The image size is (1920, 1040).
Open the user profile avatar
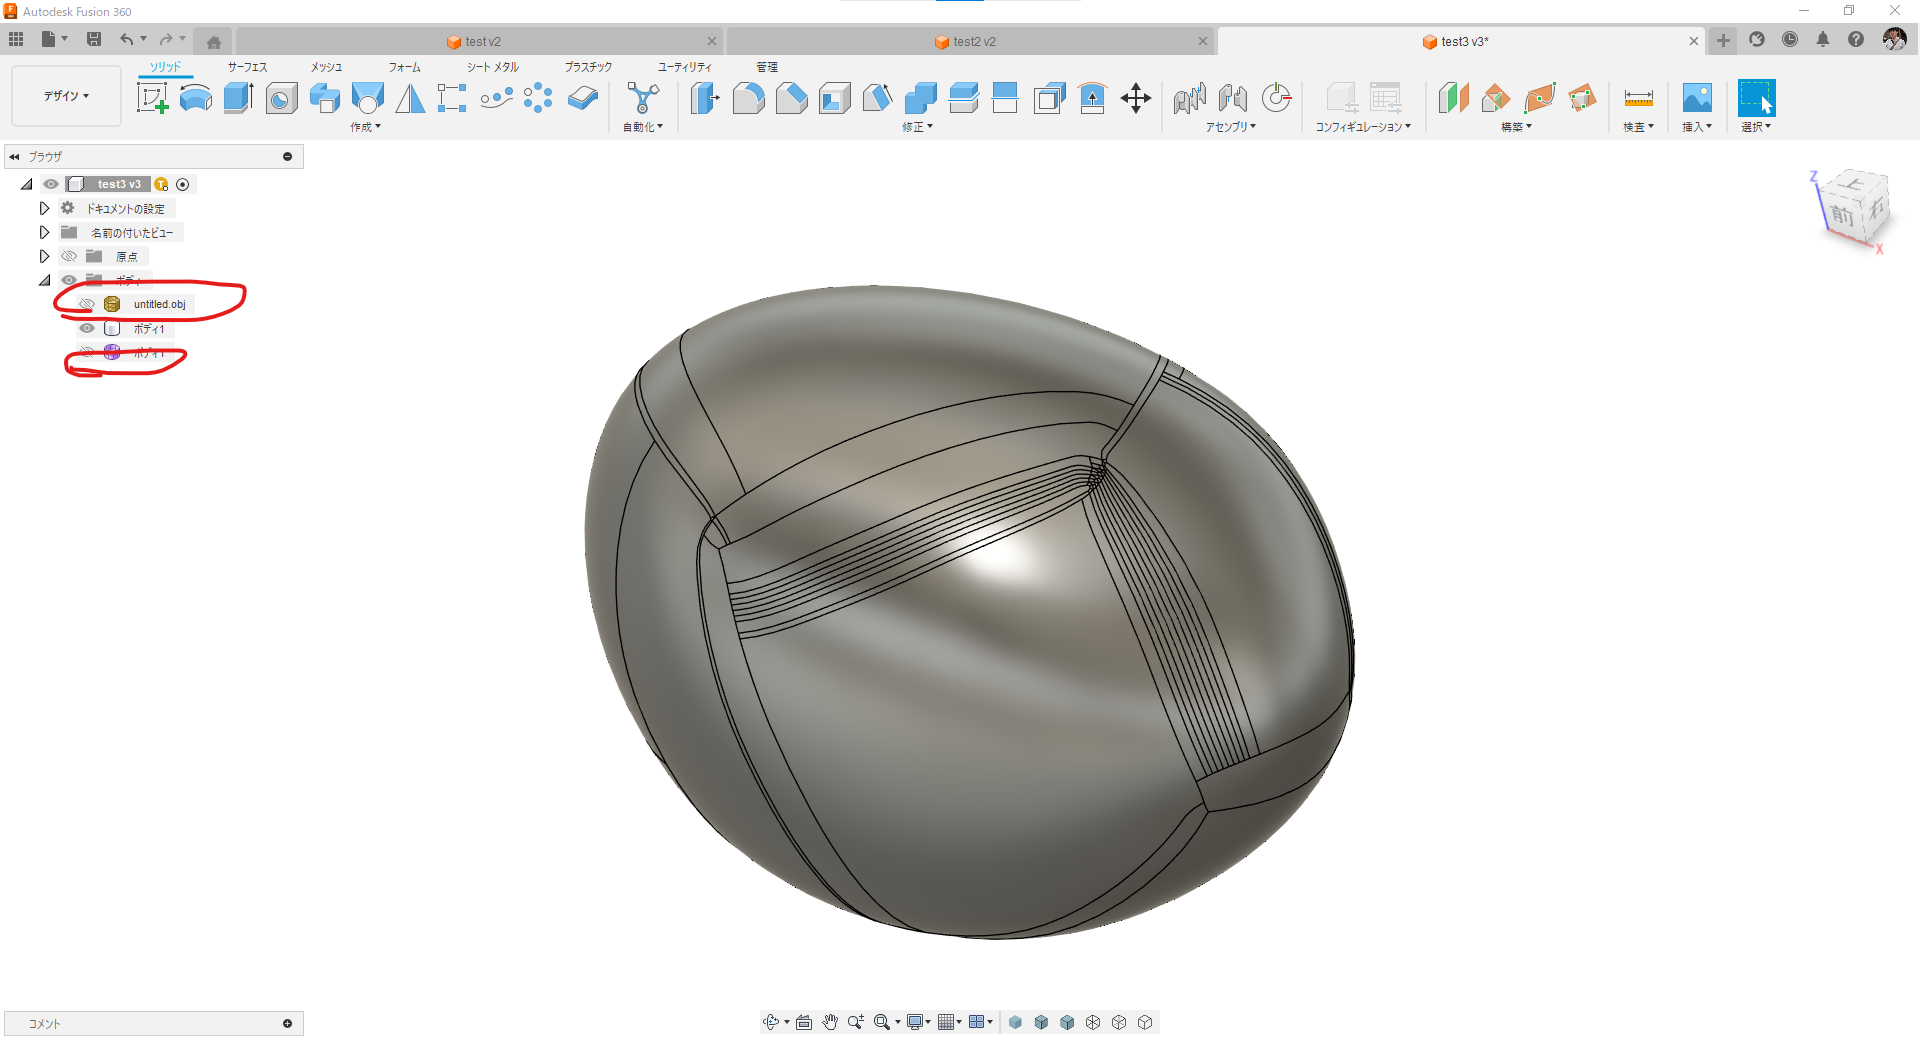pyautogui.click(x=1894, y=40)
